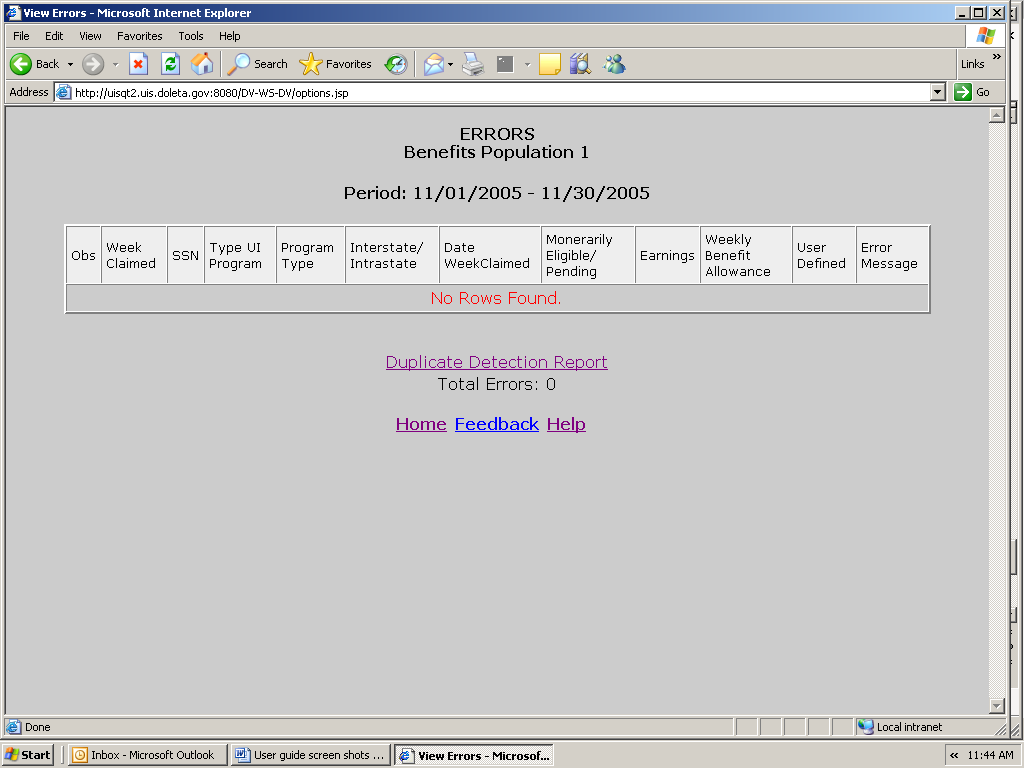The height and width of the screenshot is (768, 1024).
Task: Click the No Rows Found message
Action: pyautogui.click(x=496, y=298)
